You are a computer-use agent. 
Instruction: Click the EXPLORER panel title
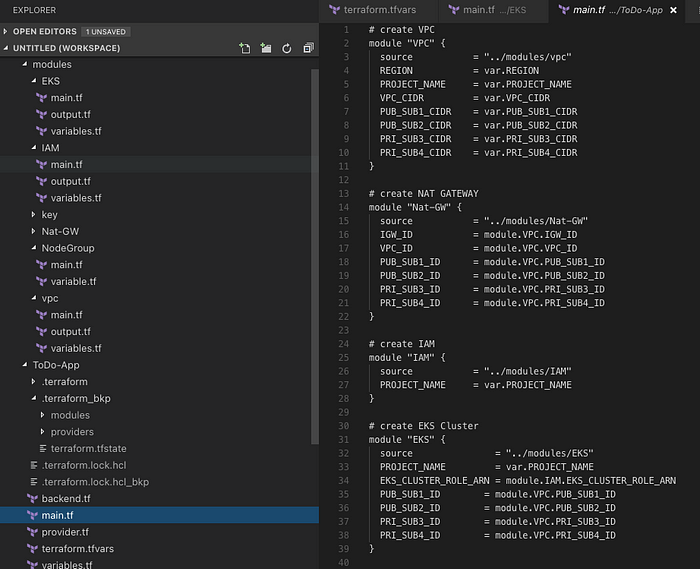(34, 10)
